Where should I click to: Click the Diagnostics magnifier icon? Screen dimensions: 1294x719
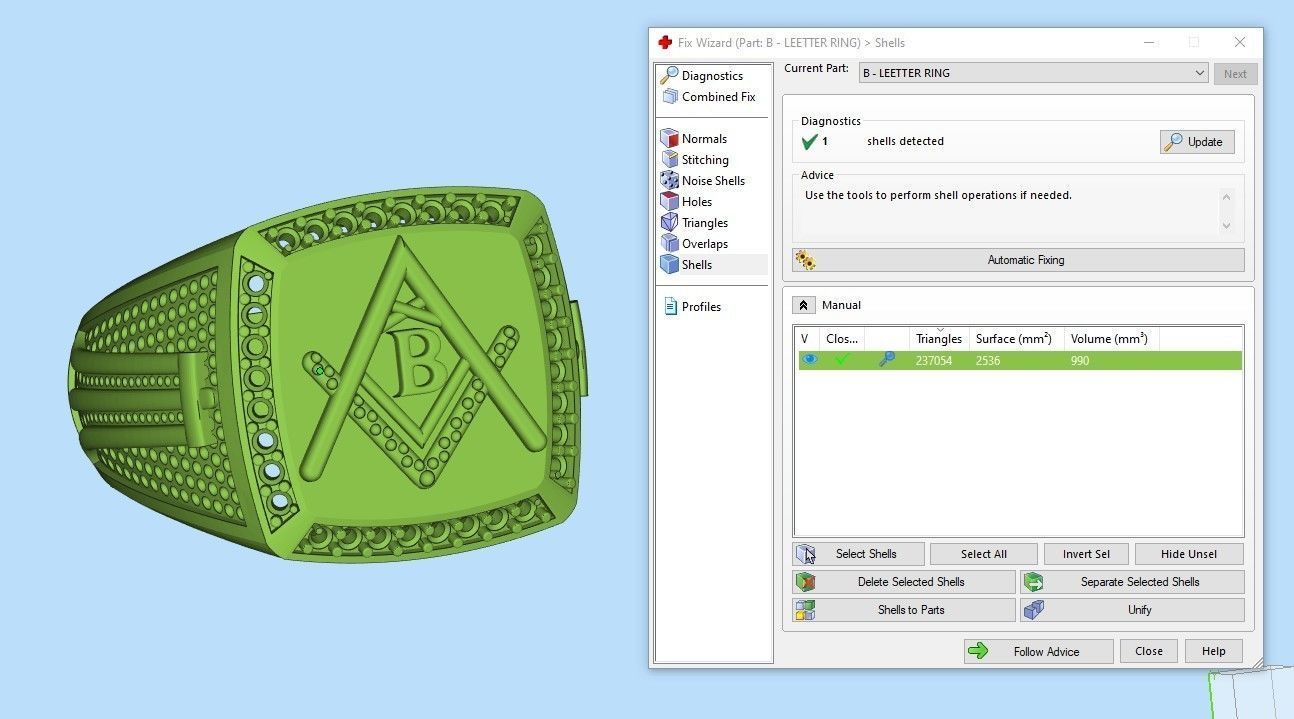[x=670, y=75]
